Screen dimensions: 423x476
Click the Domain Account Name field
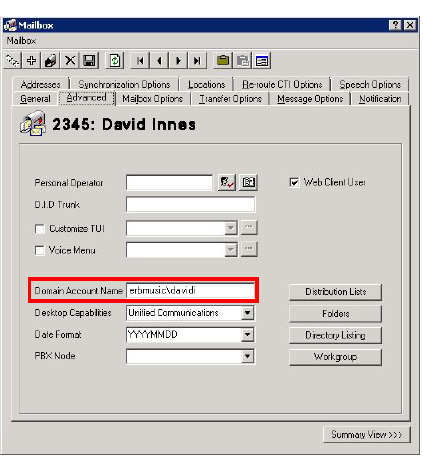191,291
